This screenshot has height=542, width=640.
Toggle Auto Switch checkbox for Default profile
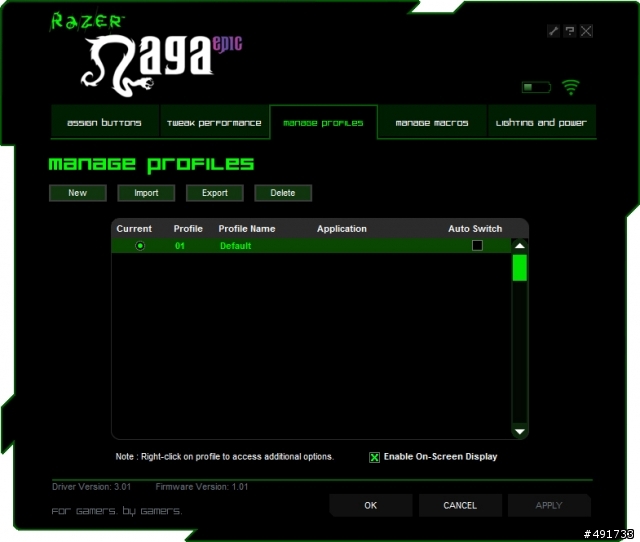(477, 245)
